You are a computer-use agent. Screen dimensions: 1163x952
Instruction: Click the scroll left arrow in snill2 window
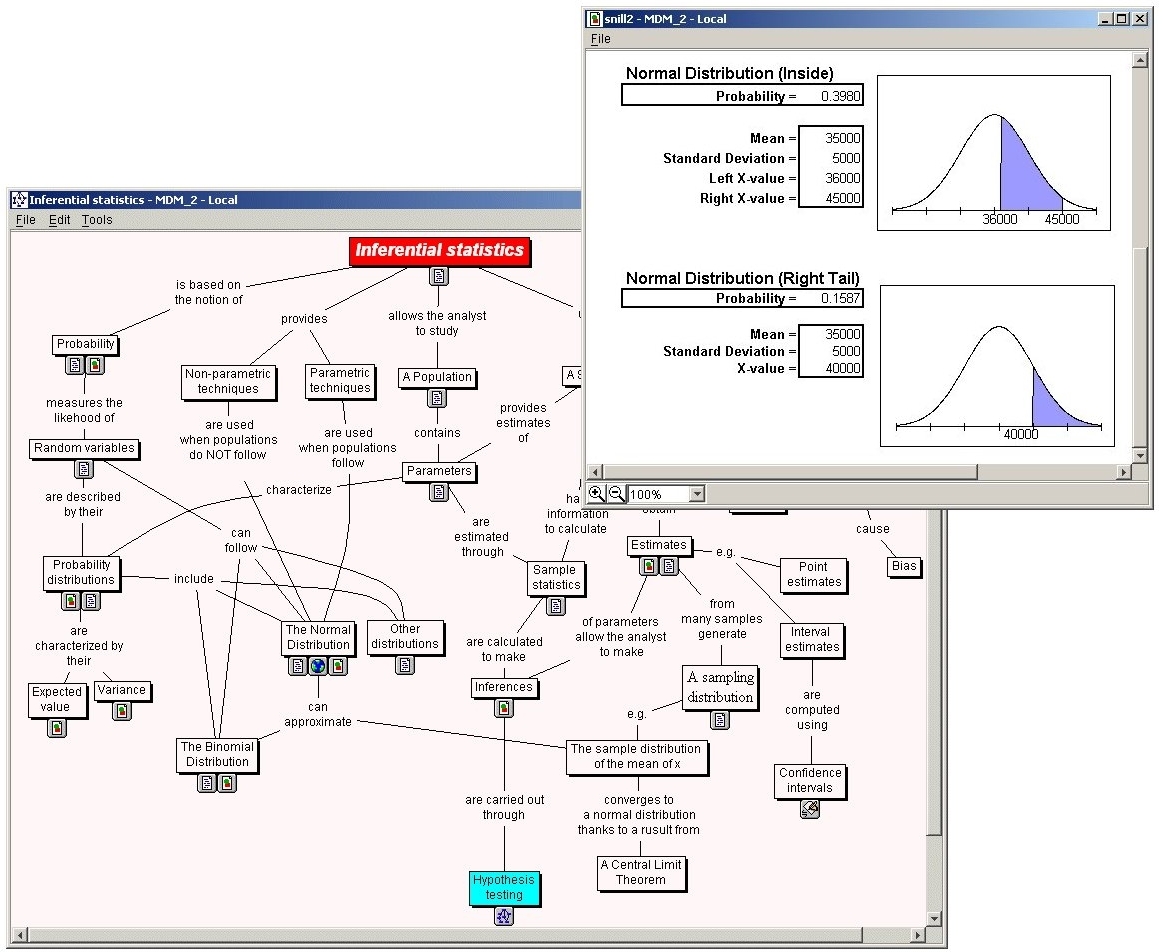(x=594, y=472)
